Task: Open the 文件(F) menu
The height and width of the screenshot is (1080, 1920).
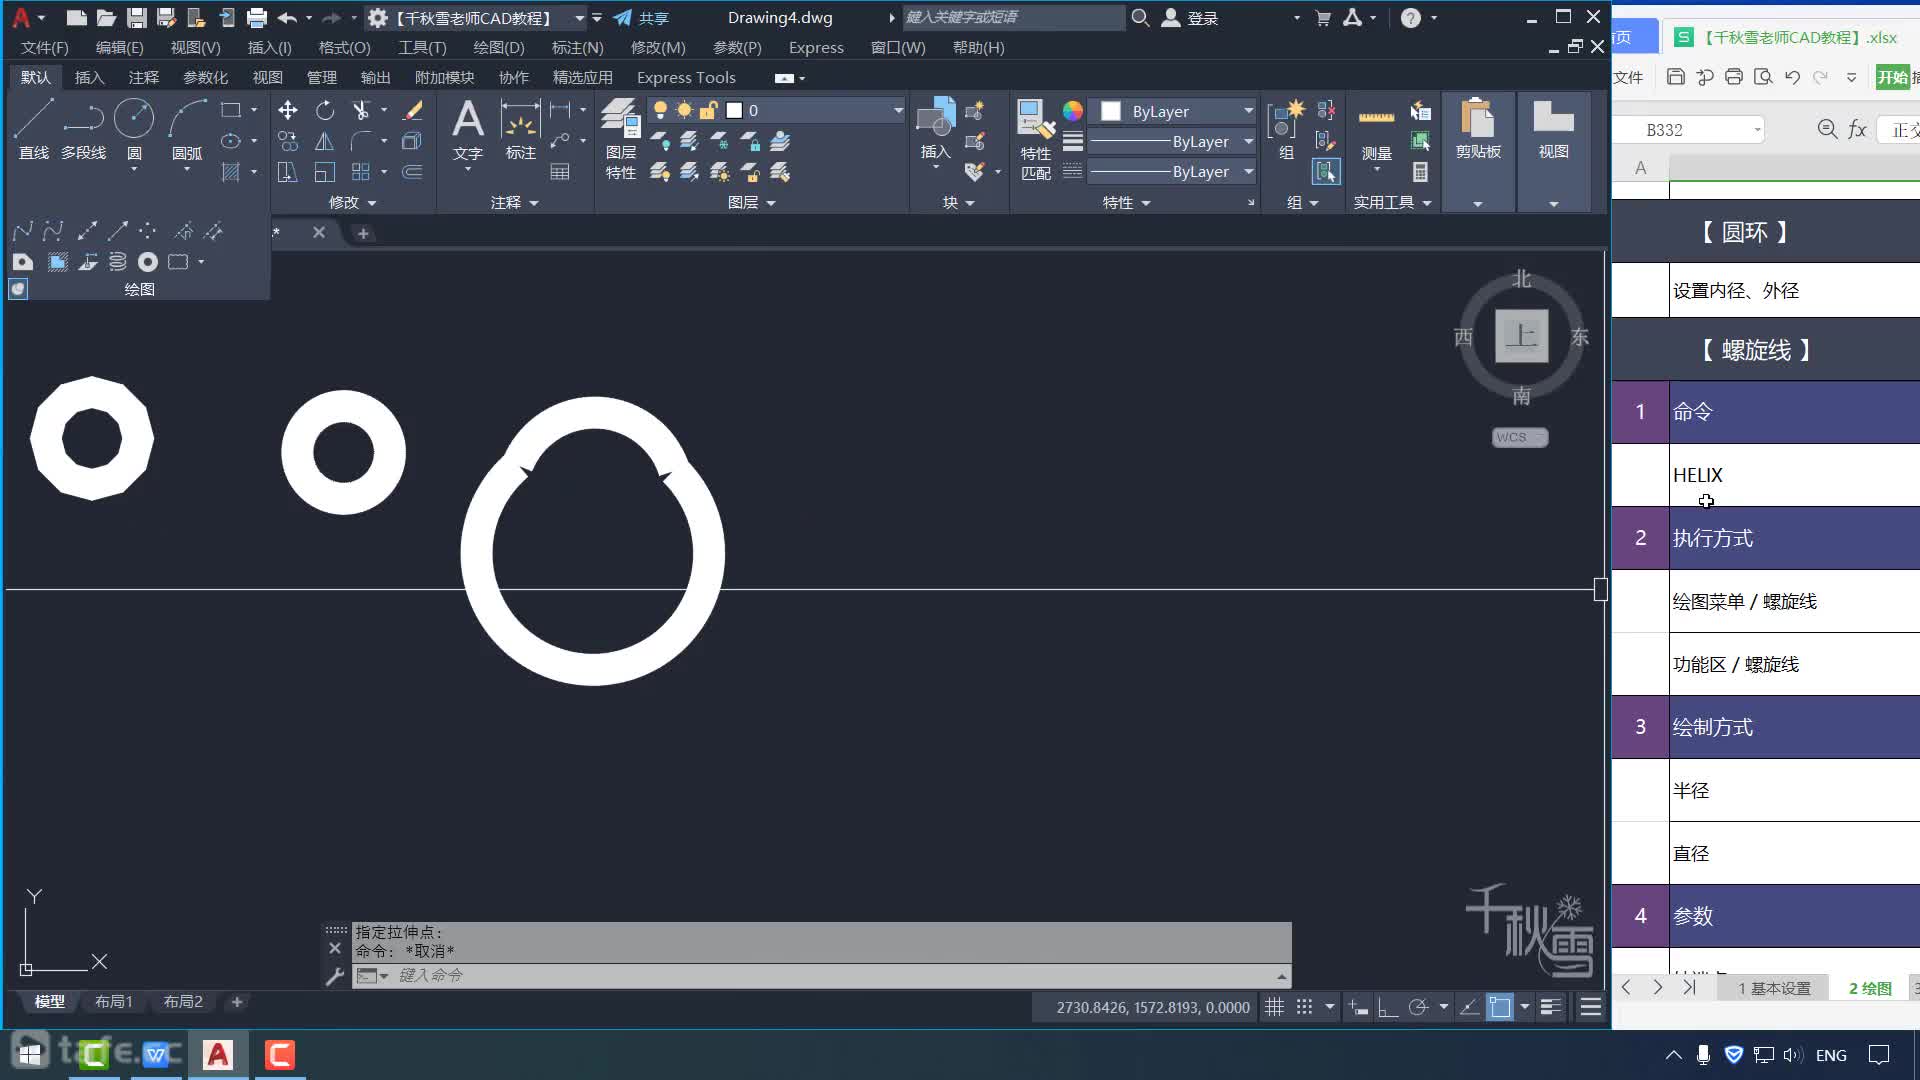Action: click(x=45, y=47)
